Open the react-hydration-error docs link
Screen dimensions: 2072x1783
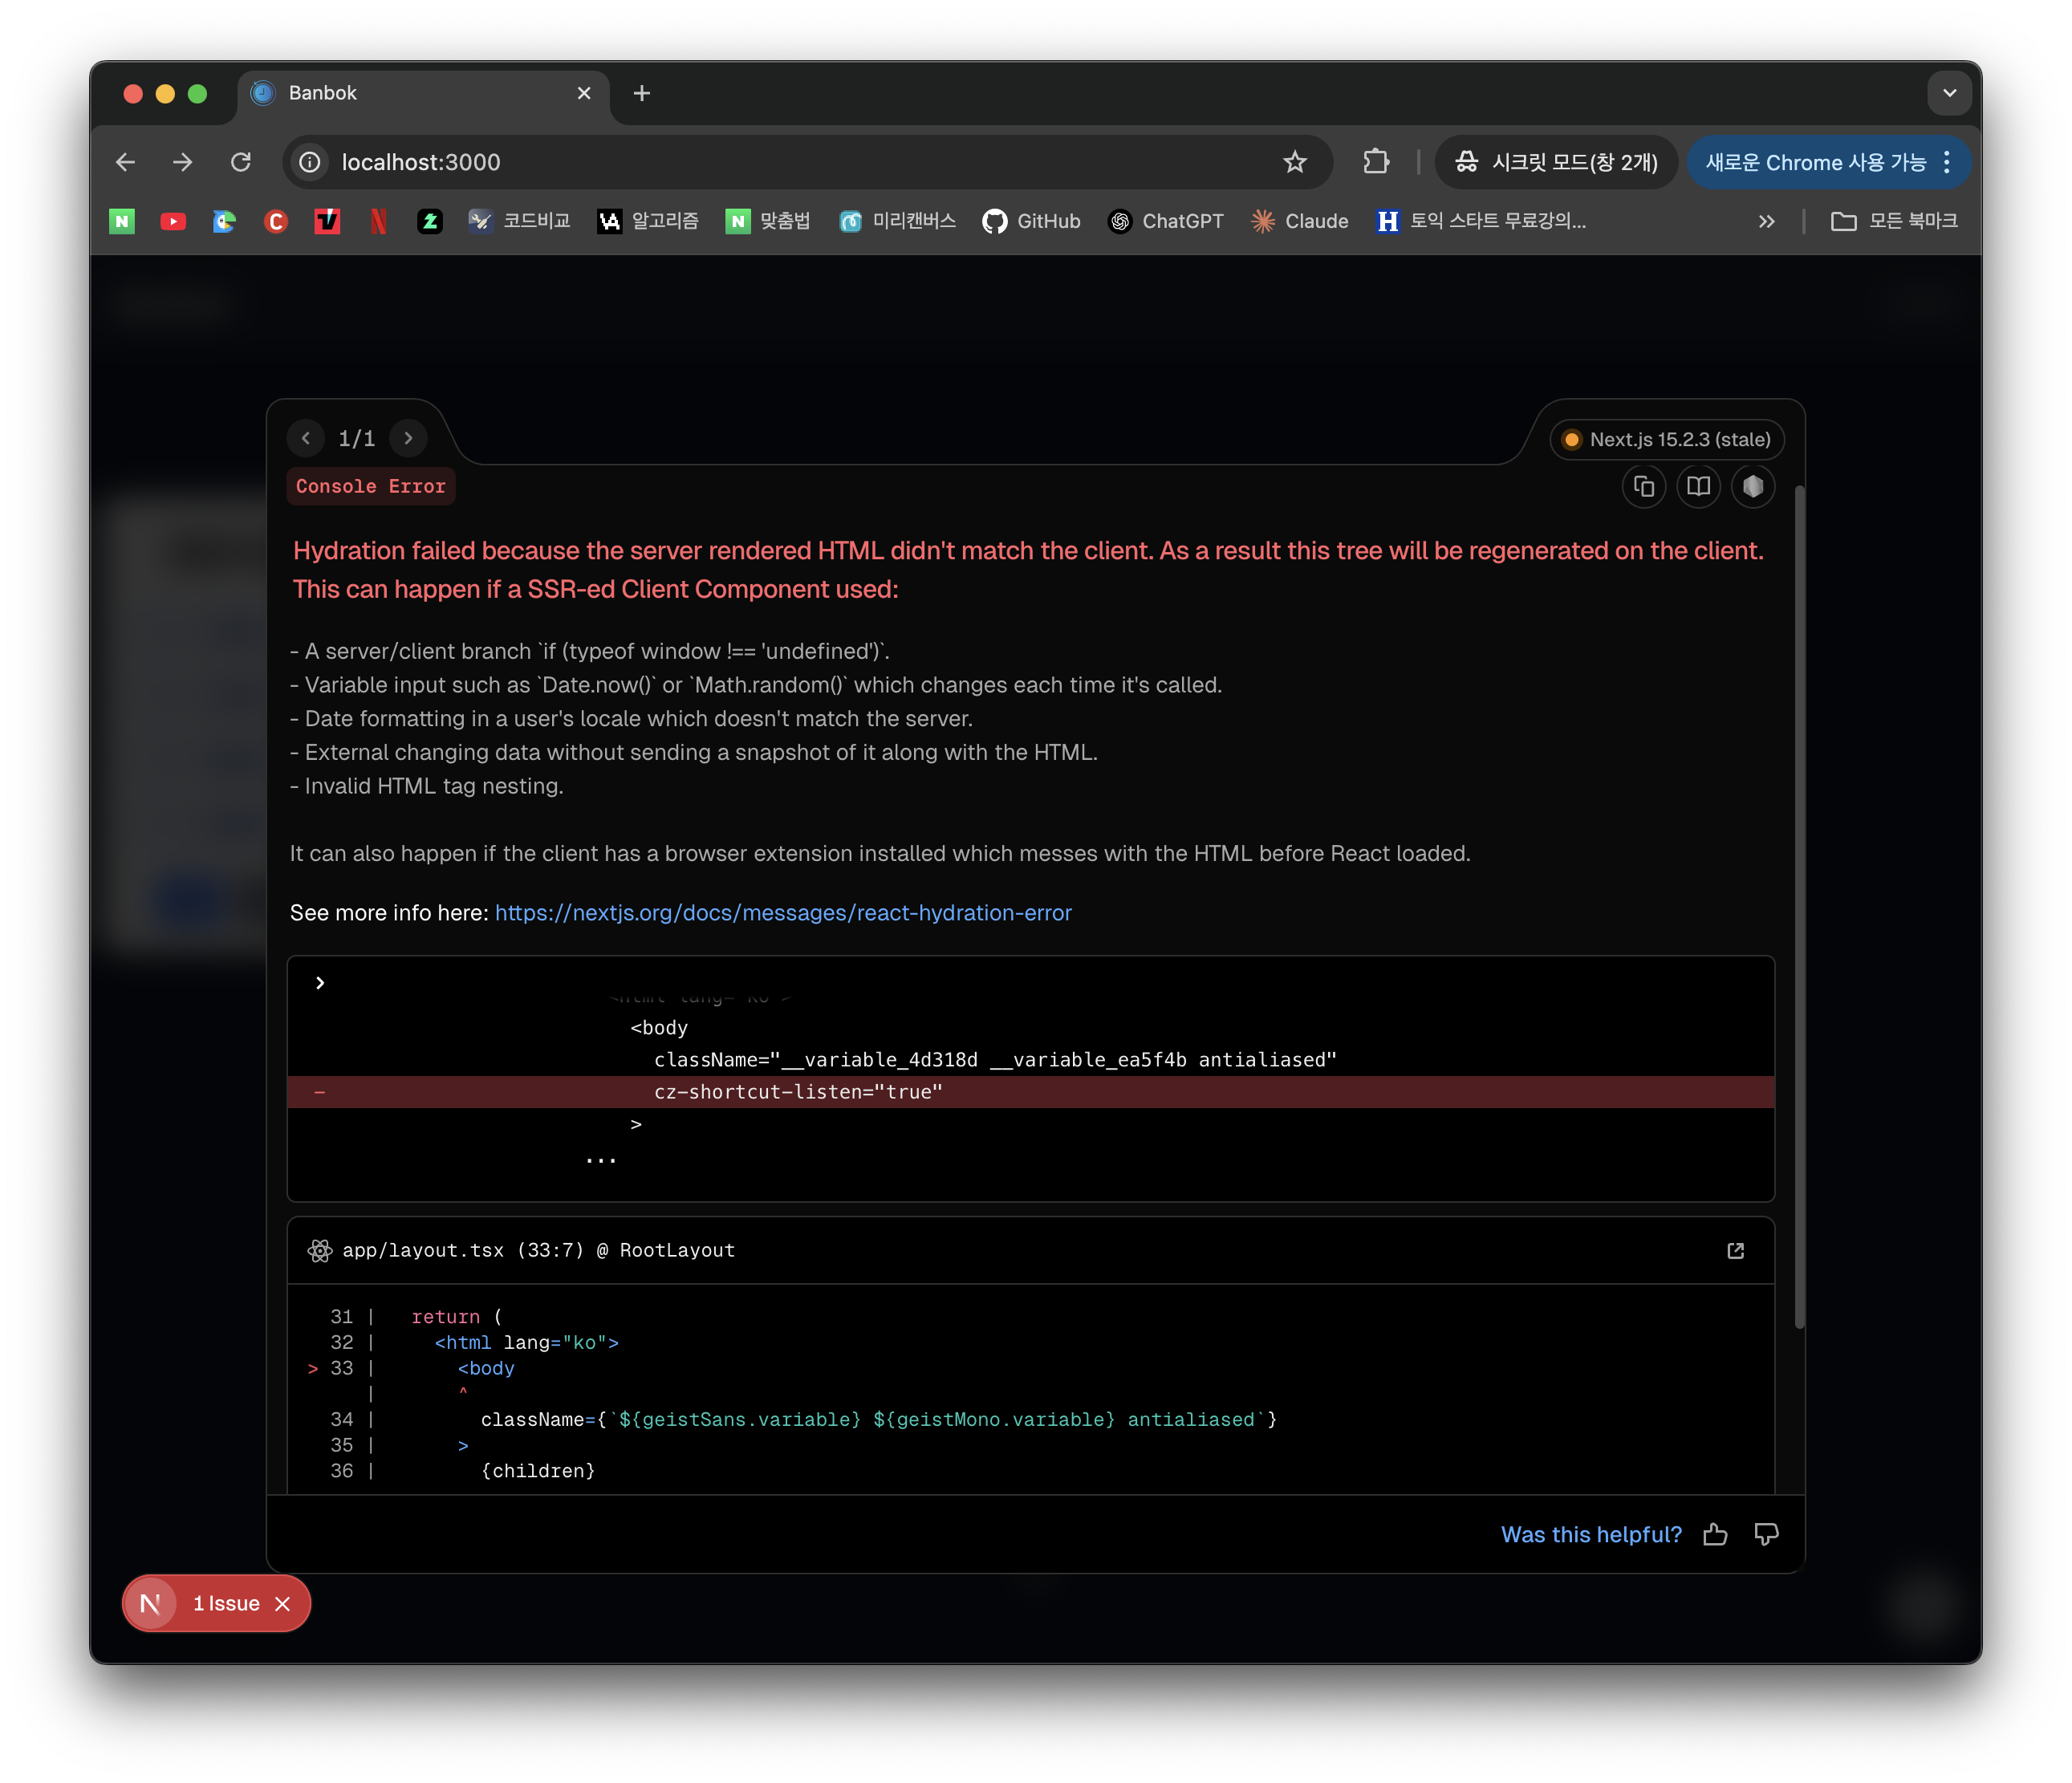[x=783, y=913]
